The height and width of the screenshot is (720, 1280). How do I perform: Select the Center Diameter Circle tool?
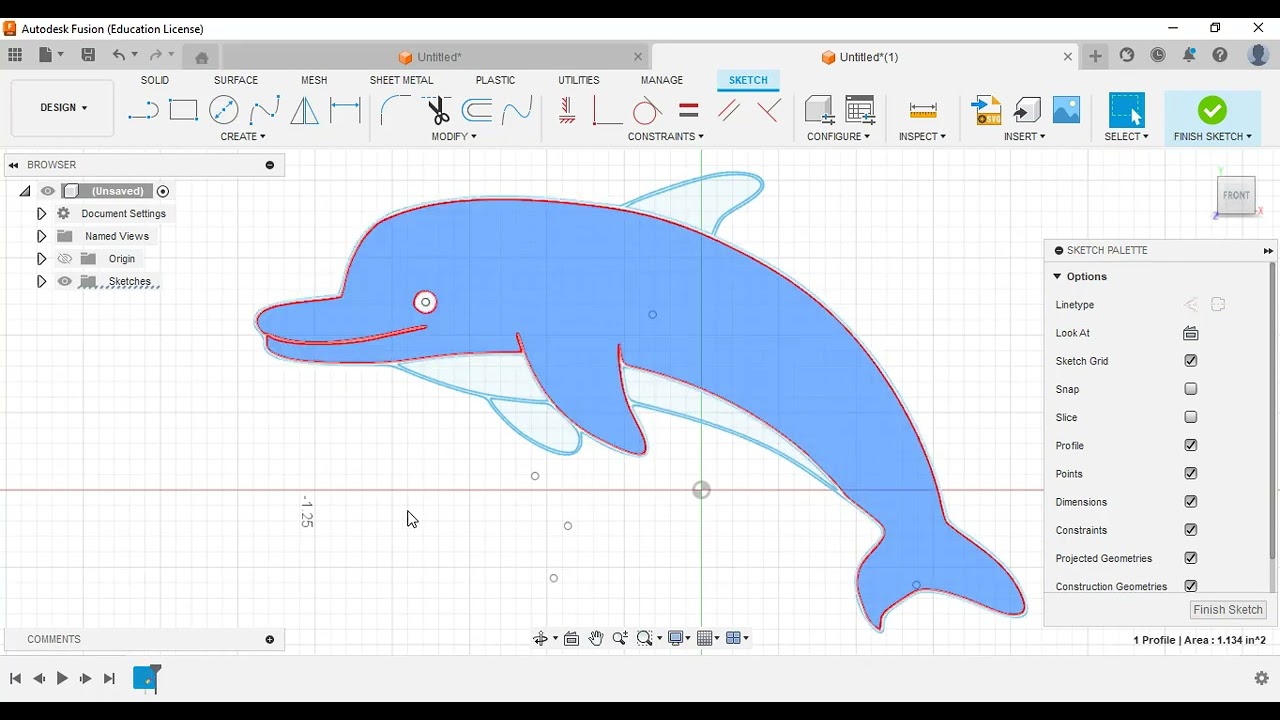(x=224, y=110)
